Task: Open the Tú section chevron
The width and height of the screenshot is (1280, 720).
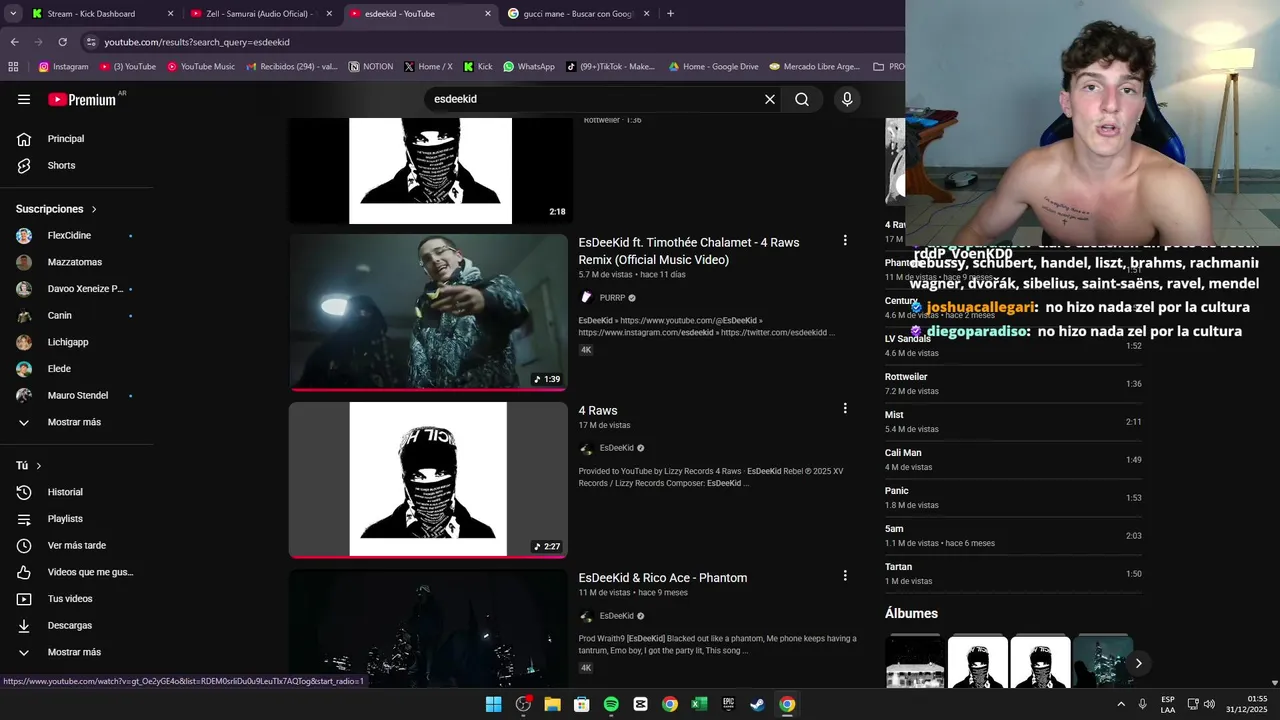Action: [39, 466]
